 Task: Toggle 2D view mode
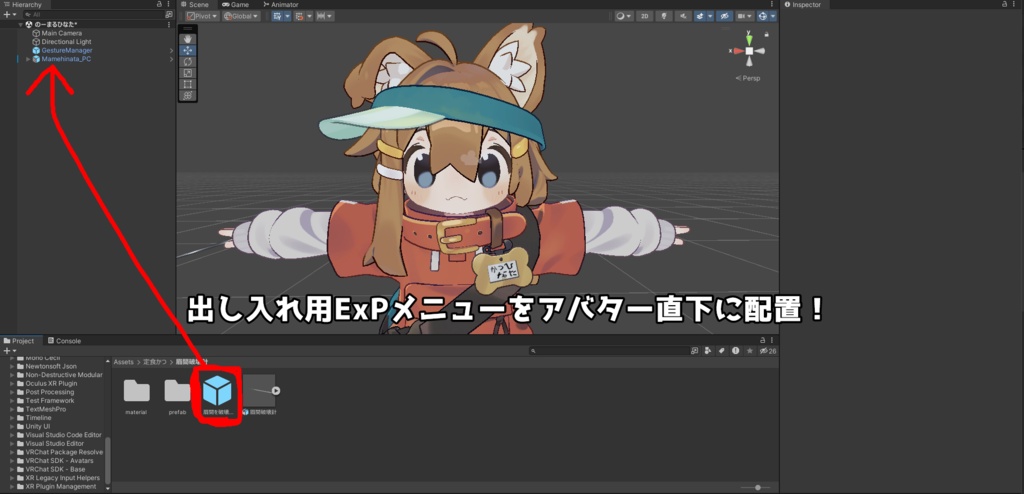coord(644,16)
